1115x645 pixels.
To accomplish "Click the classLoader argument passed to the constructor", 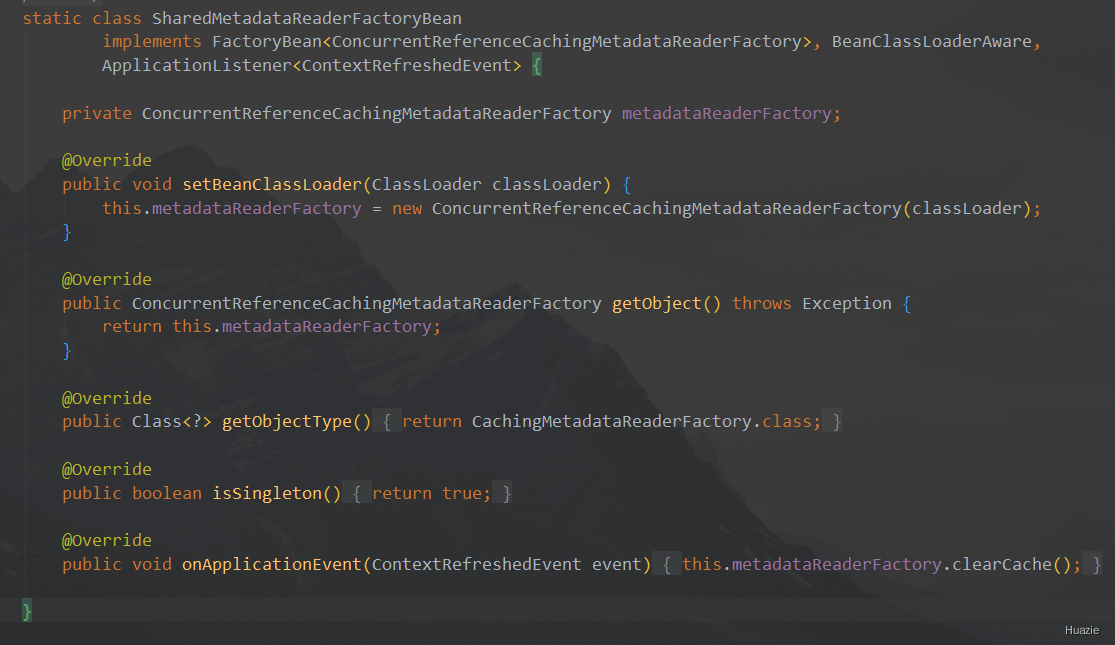I will click(967, 208).
